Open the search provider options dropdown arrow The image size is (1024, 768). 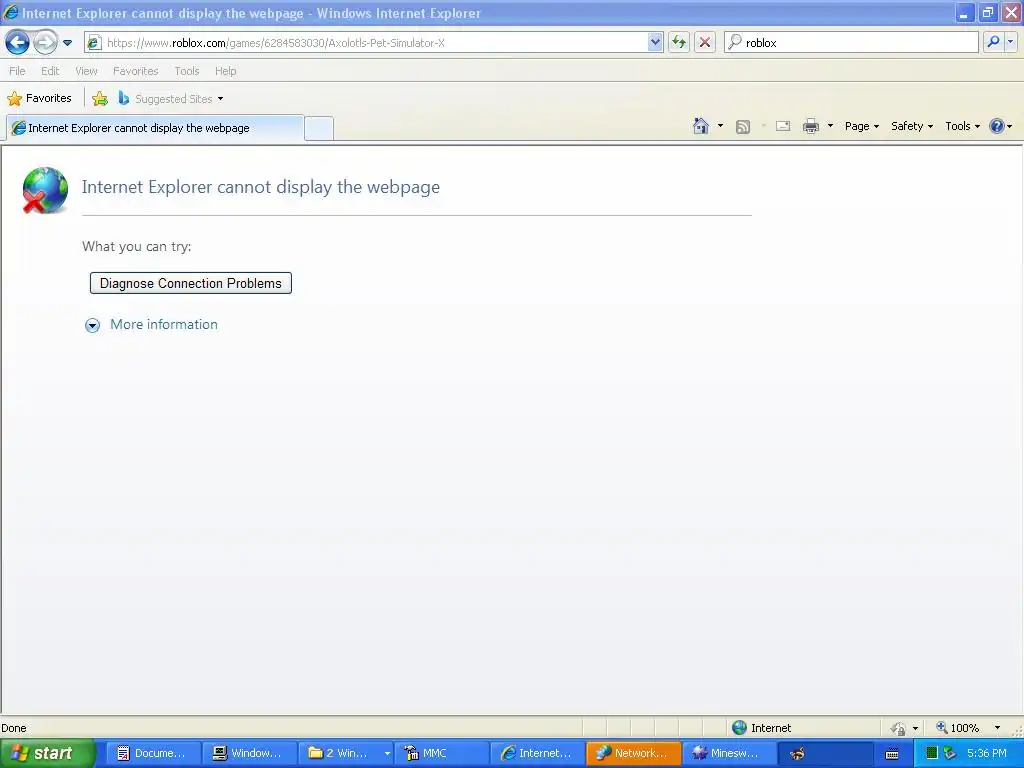[1010, 42]
